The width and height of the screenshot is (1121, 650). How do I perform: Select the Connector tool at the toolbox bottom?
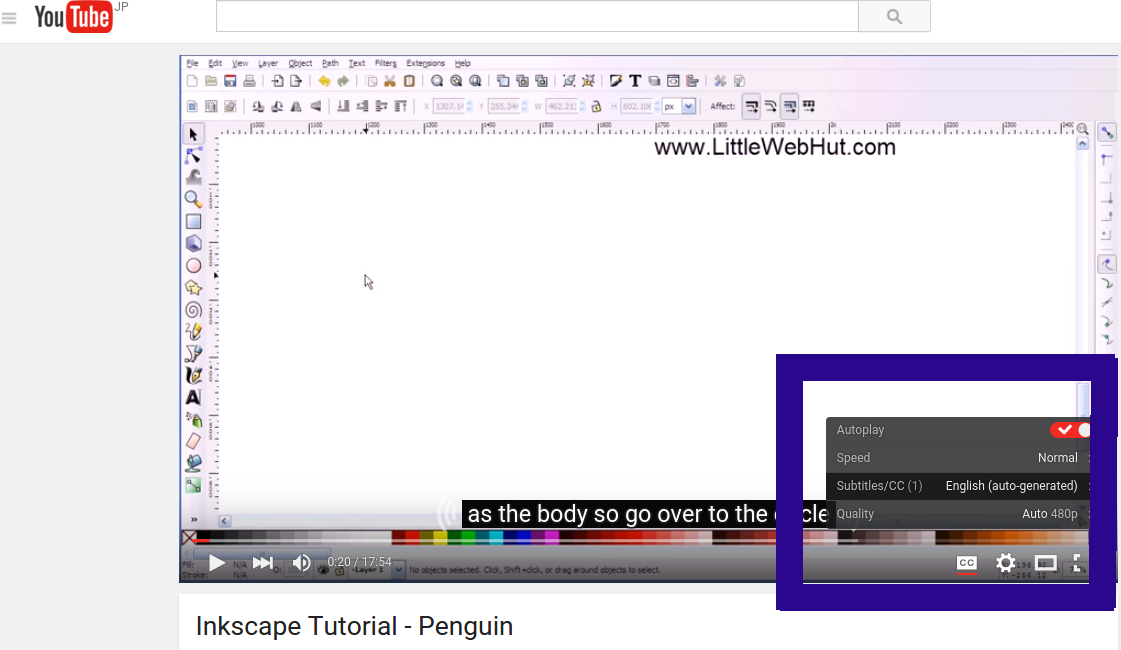(193, 486)
